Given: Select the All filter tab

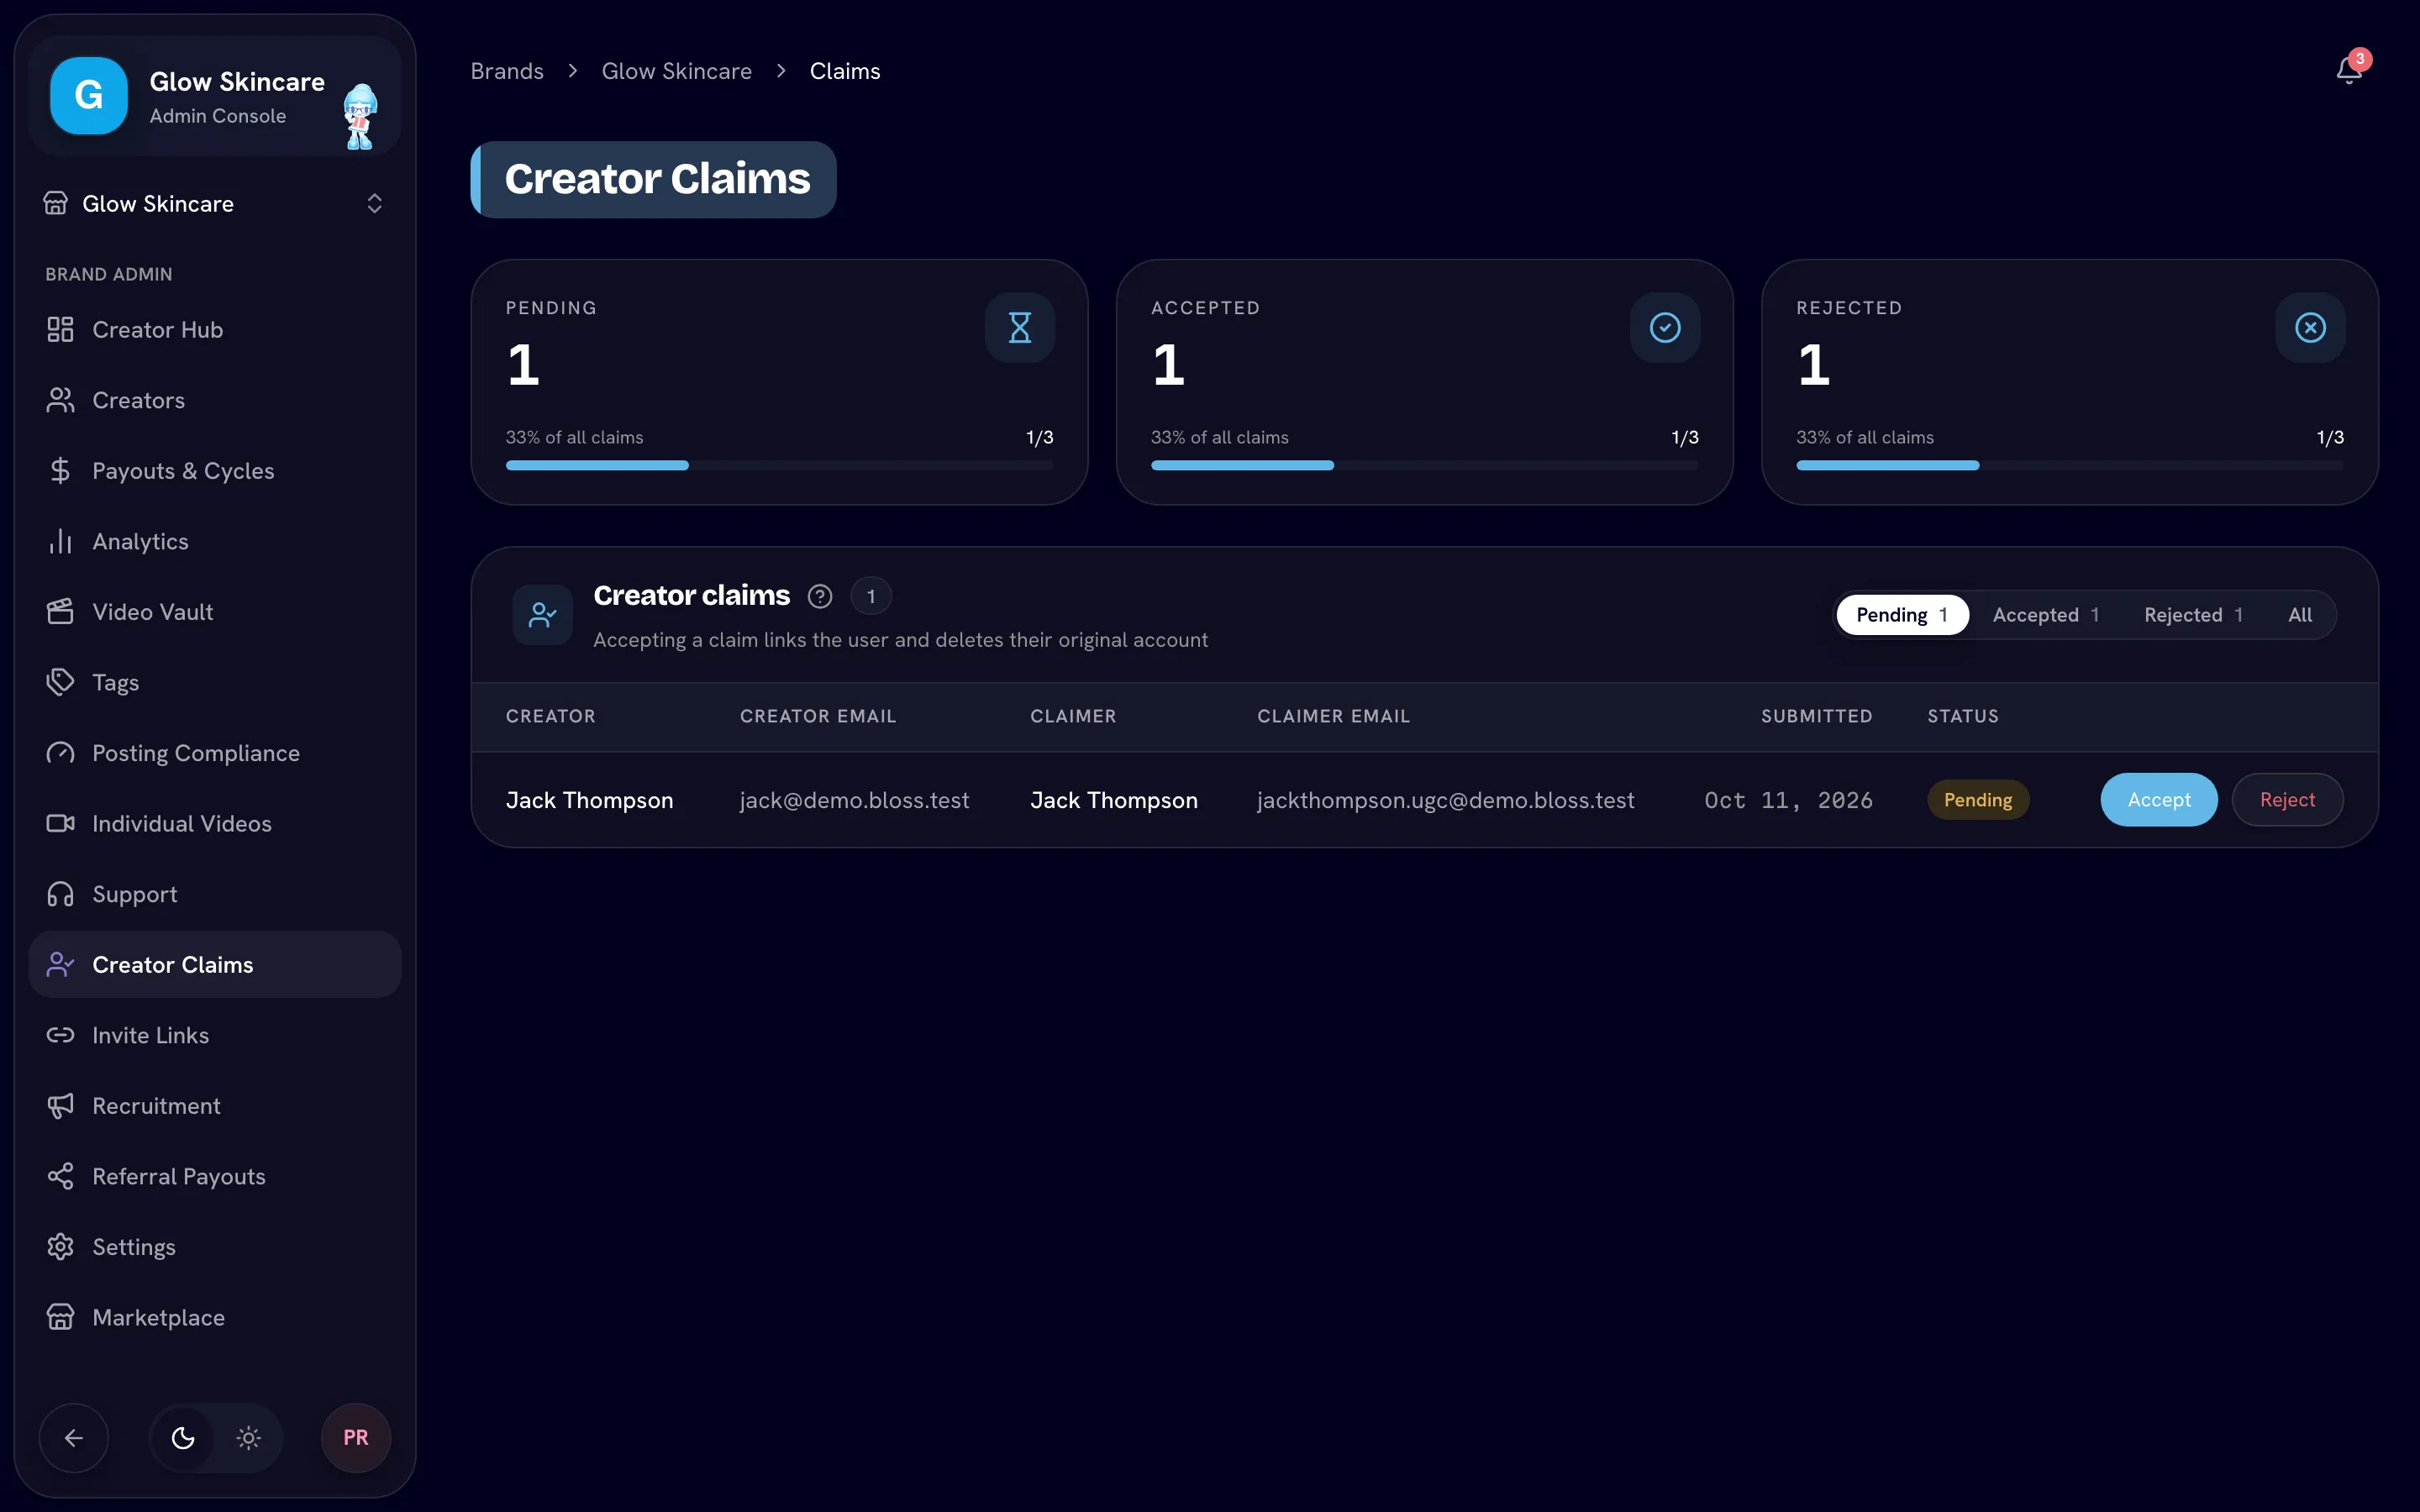Looking at the screenshot, I should pyautogui.click(x=2300, y=615).
